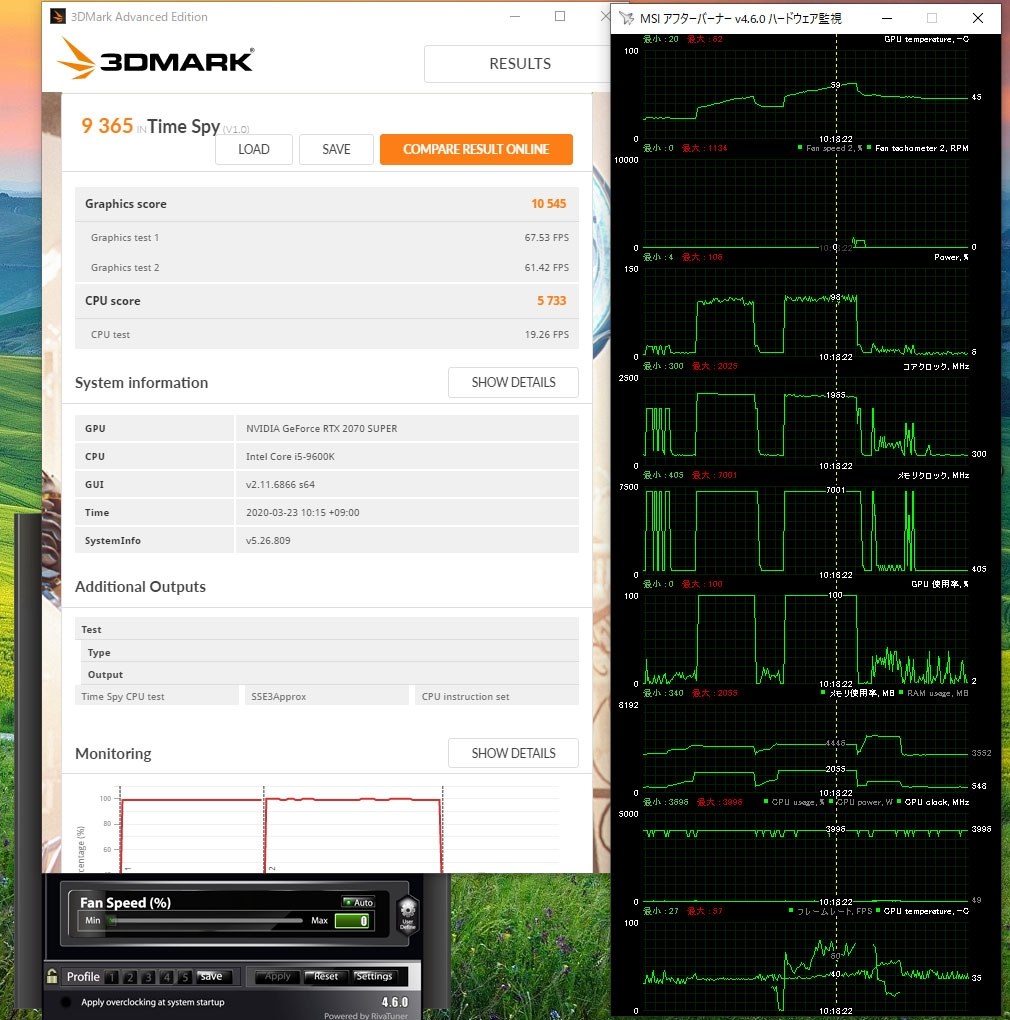Image resolution: width=1010 pixels, height=1020 pixels.
Task: Click the fan speed value field
Action: coord(352,920)
